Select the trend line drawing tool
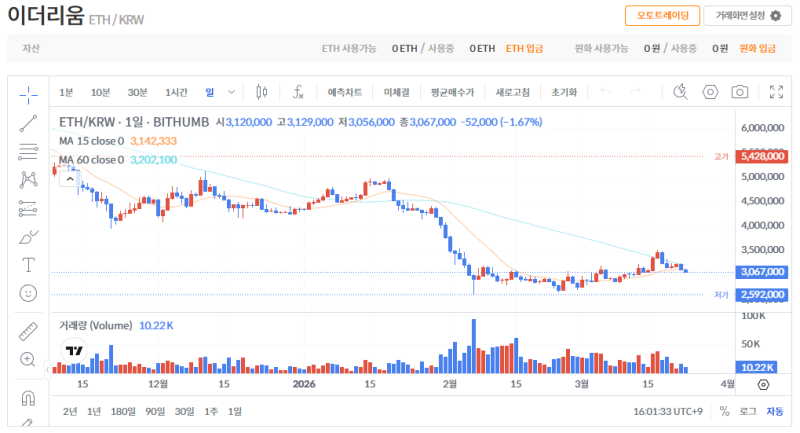Screen dimensions: 800x433 [x=29, y=123]
